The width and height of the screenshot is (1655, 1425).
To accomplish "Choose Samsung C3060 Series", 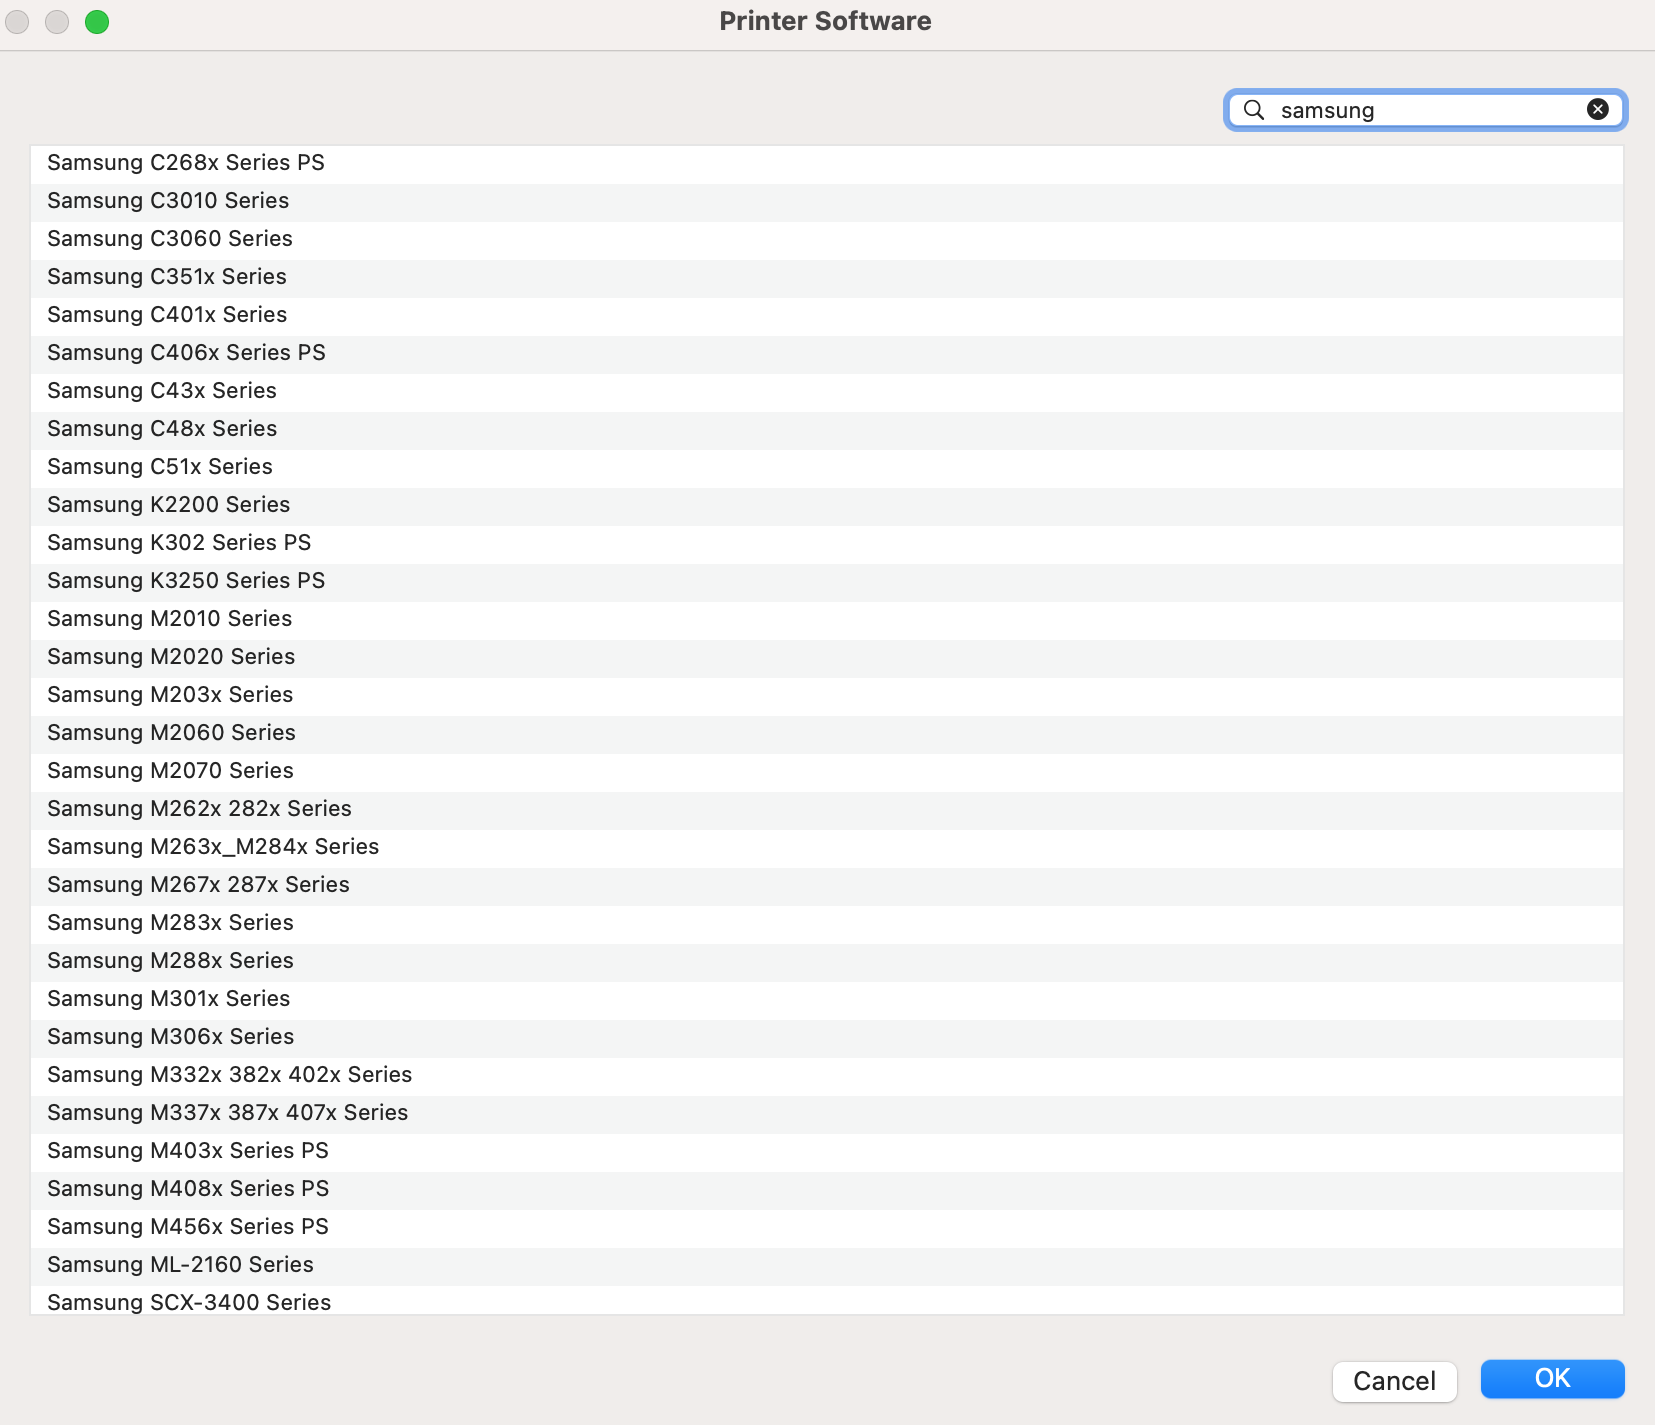I will [827, 239].
